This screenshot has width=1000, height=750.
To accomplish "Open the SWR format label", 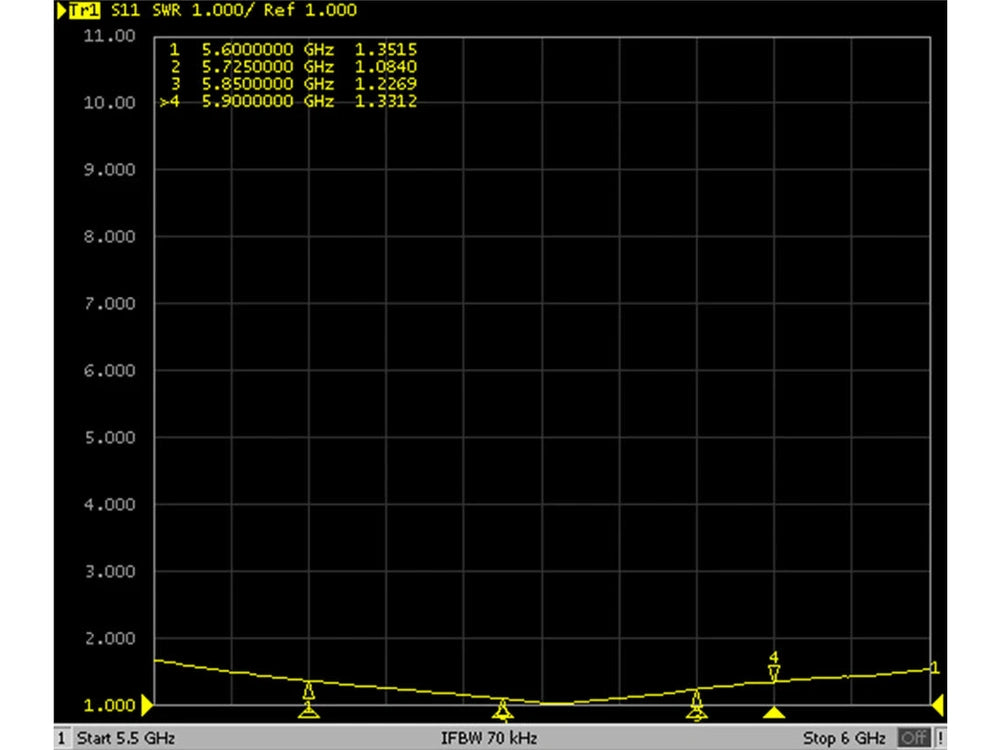I will (168, 11).
